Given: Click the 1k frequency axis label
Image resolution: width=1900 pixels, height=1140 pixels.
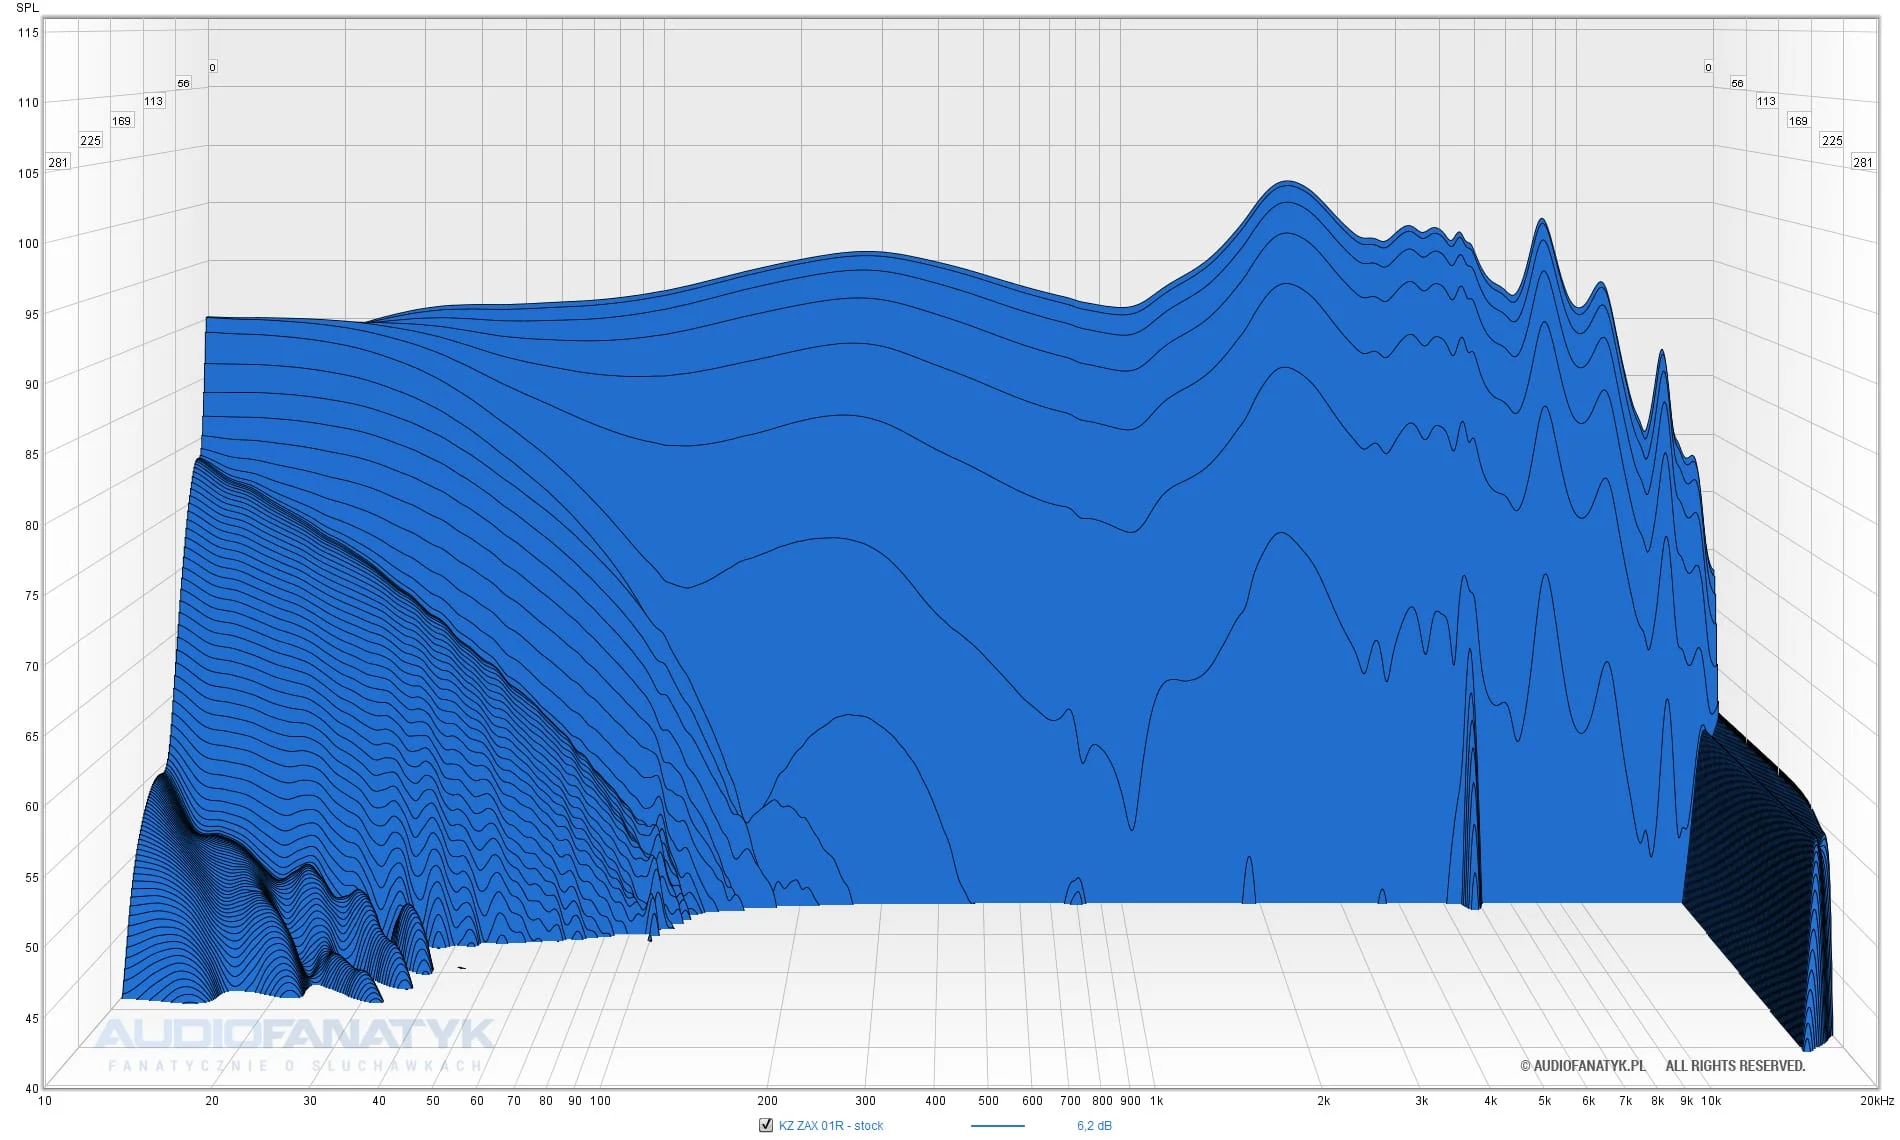Looking at the screenshot, I should pos(1156,1101).
